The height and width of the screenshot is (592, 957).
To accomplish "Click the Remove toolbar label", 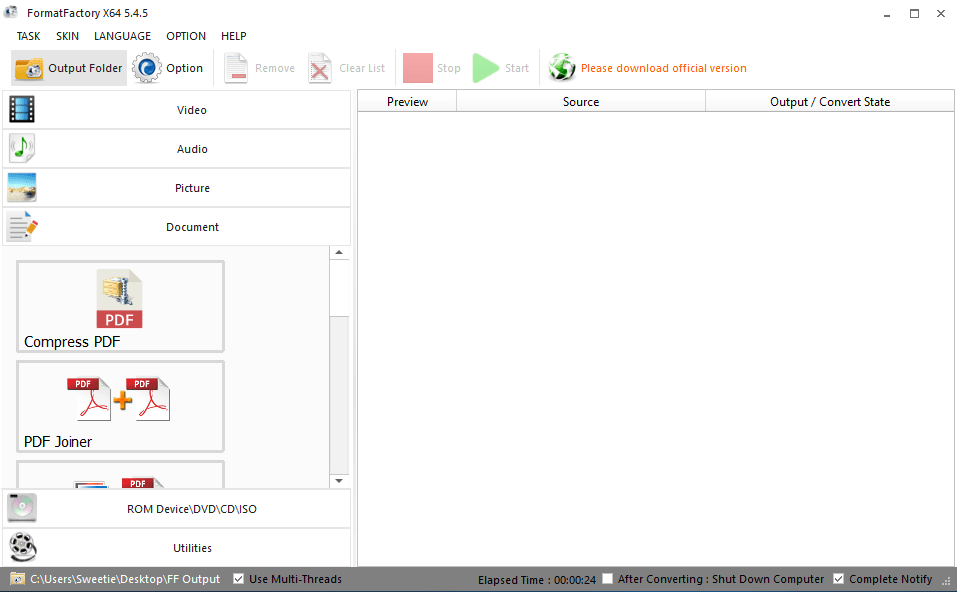I will coord(275,68).
